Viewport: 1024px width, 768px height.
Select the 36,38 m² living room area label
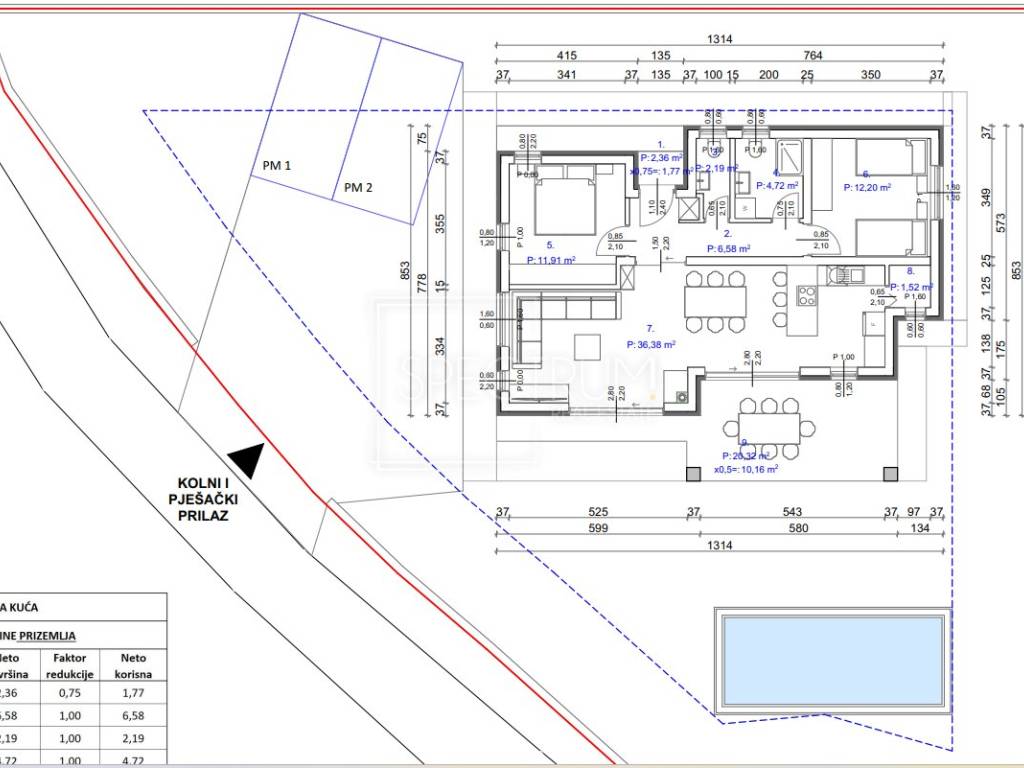[649, 343]
